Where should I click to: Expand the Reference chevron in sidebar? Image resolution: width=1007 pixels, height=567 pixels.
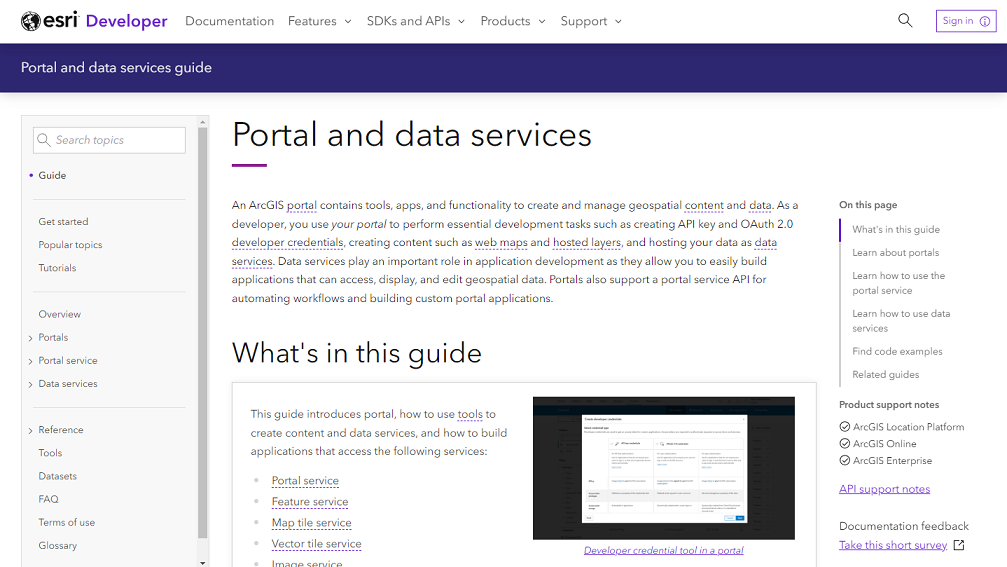coord(30,430)
